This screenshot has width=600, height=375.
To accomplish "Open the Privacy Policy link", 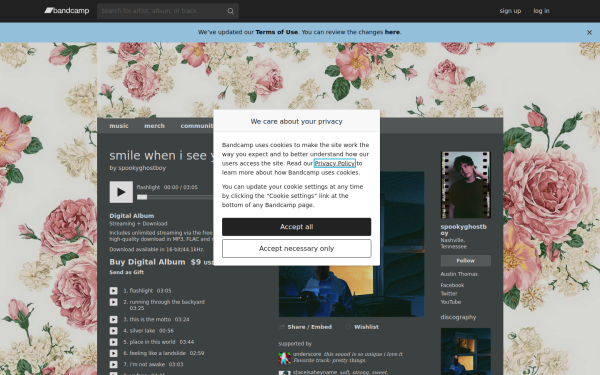I will click(x=335, y=163).
